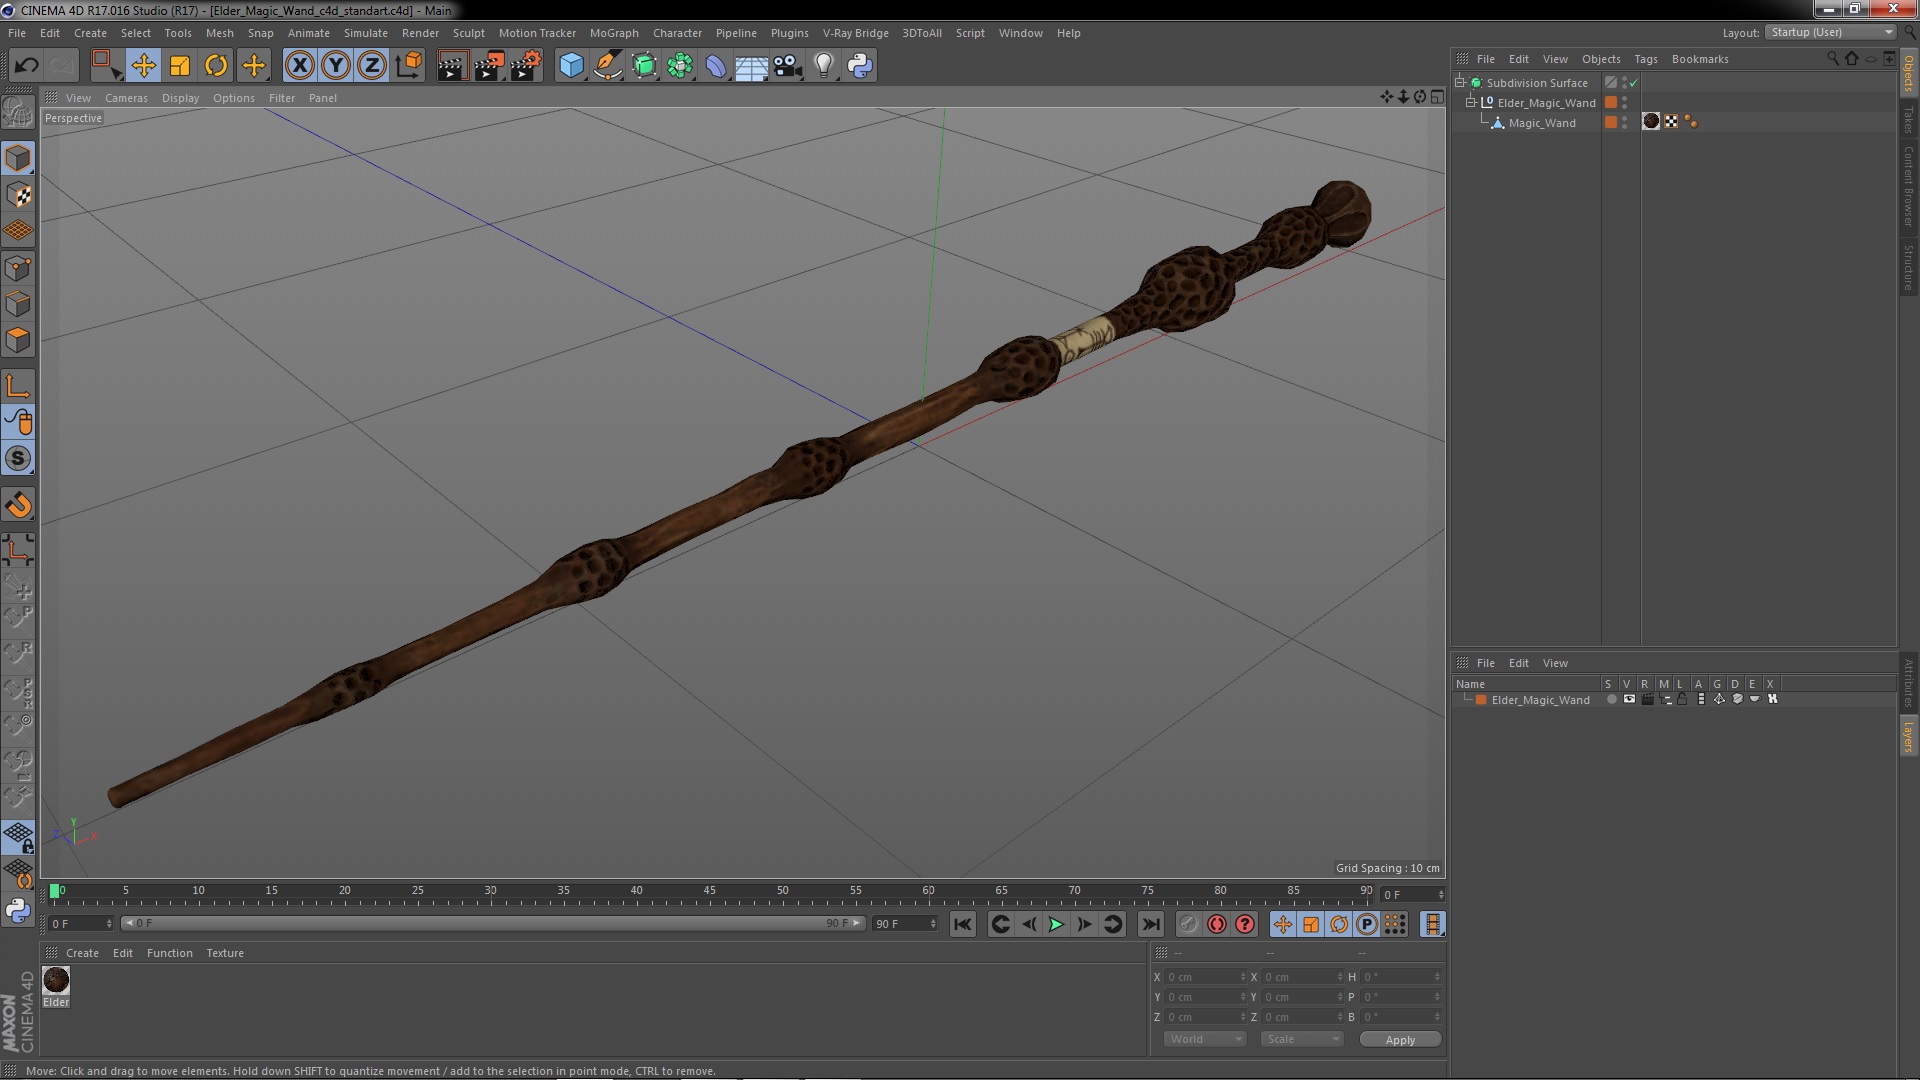The width and height of the screenshot is (1920, 1080).
Task: Select the Rotate tool
Action: point(216,66)
